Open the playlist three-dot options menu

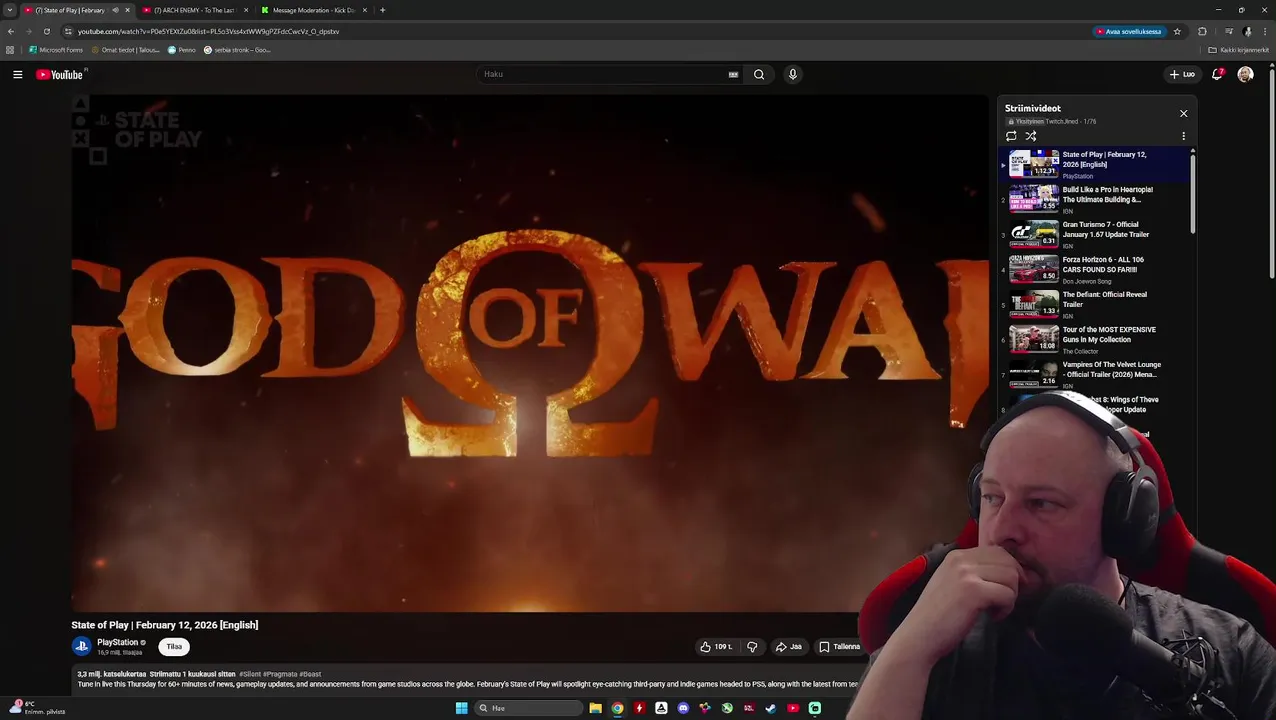1183,136
